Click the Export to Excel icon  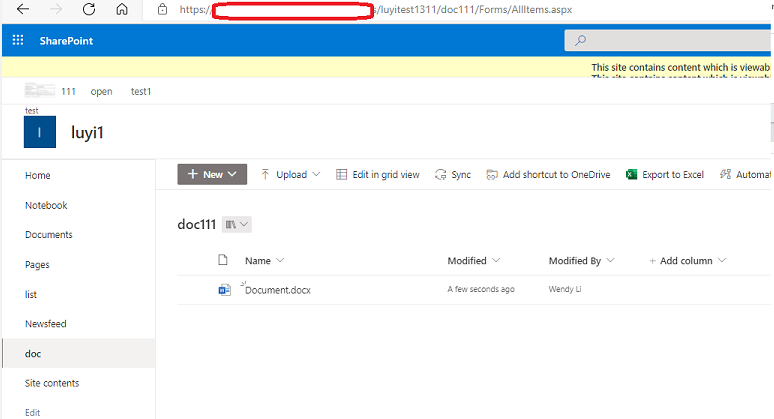pyautogui.click(x=631, y=174)
